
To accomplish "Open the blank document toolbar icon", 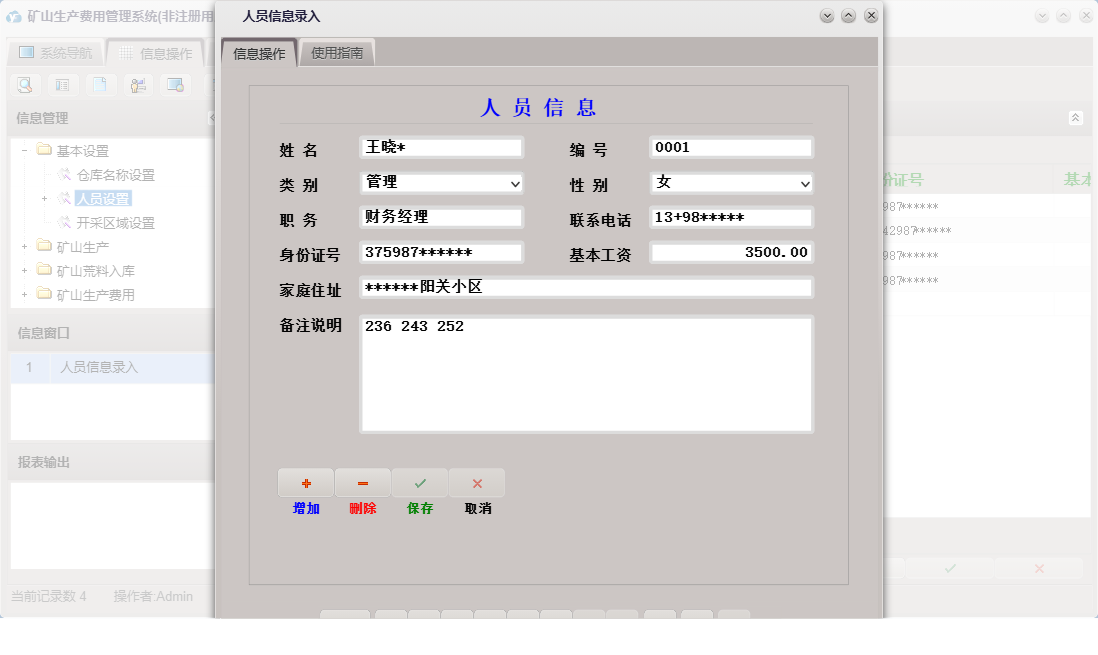I will (x=100, y=85).
